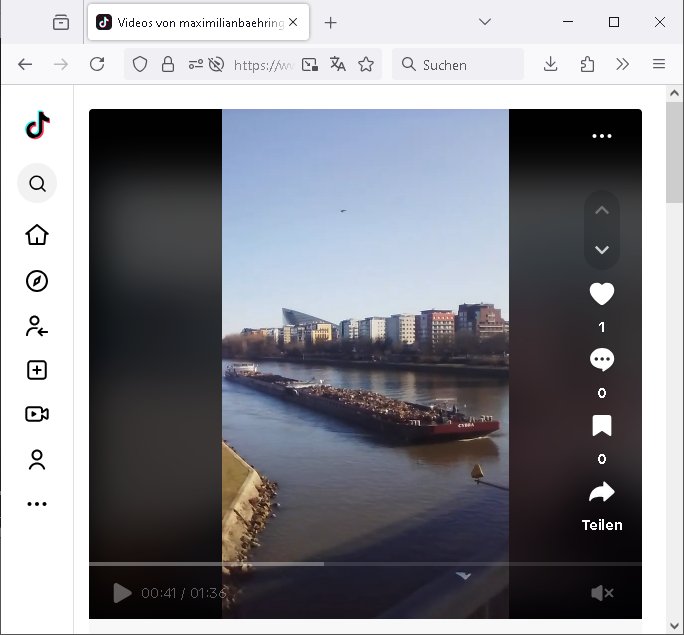Open TikTok search in sidebar
The height and width of the screenshot is (635, 684).
click(x=37, y=184)
